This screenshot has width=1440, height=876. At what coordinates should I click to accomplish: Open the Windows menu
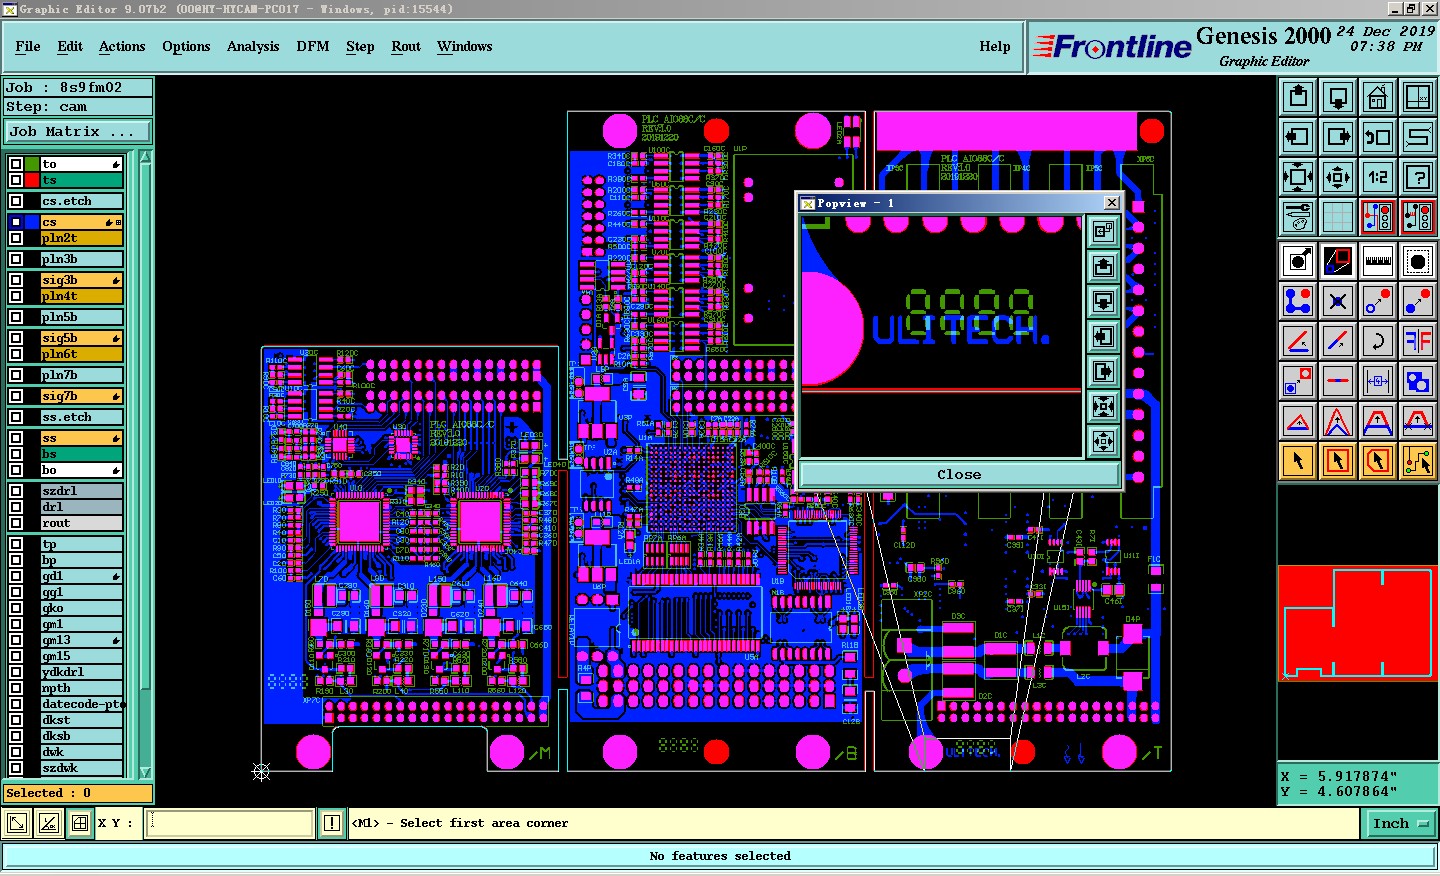[465, 46]
